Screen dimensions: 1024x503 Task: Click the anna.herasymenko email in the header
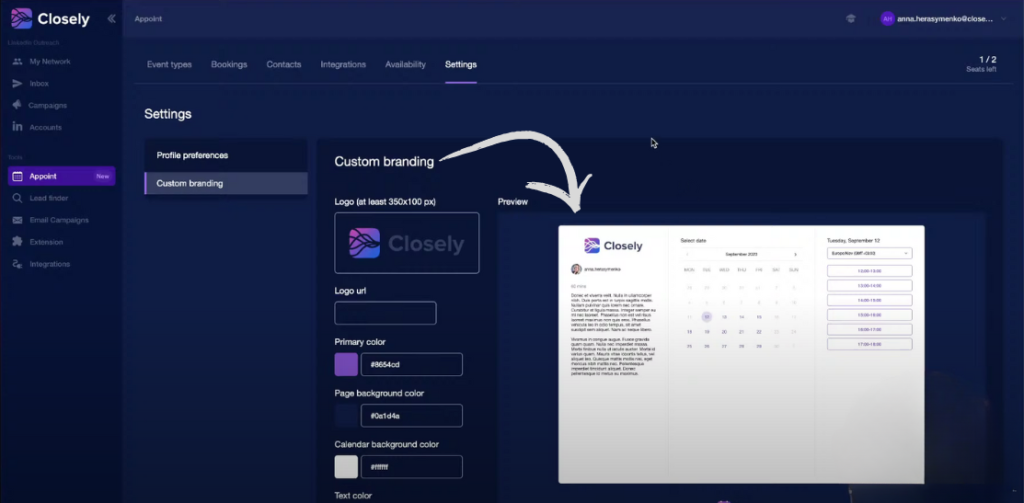pos(945,19)
